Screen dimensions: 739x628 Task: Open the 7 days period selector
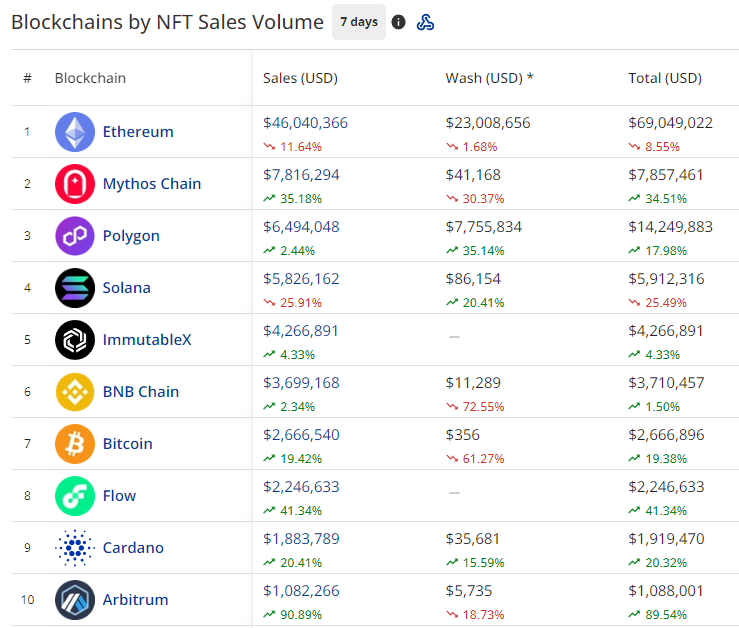point(359,22)
